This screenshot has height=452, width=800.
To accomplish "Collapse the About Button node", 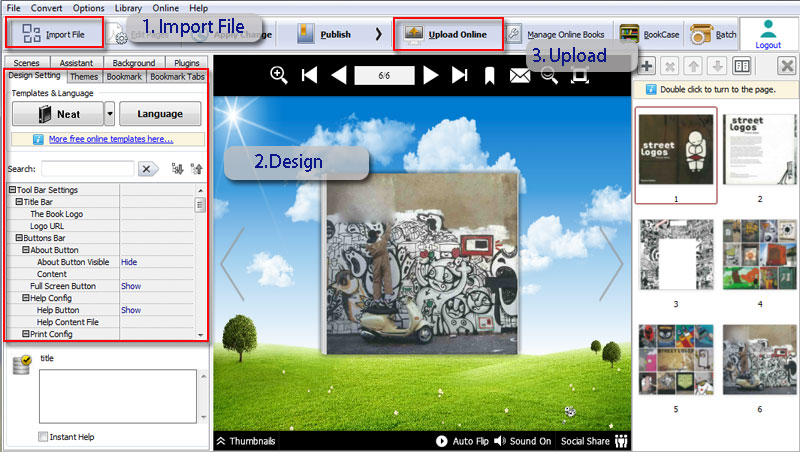I will coord(26,250).
